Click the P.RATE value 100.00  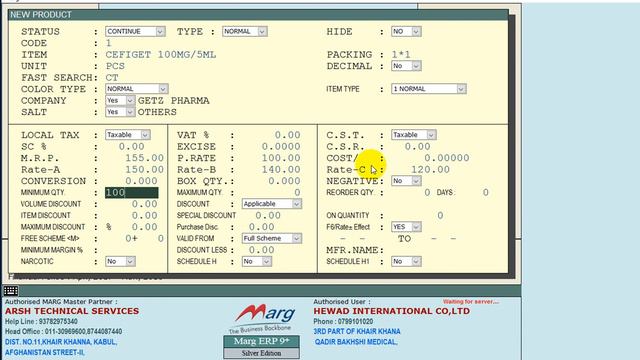[281, 158]
